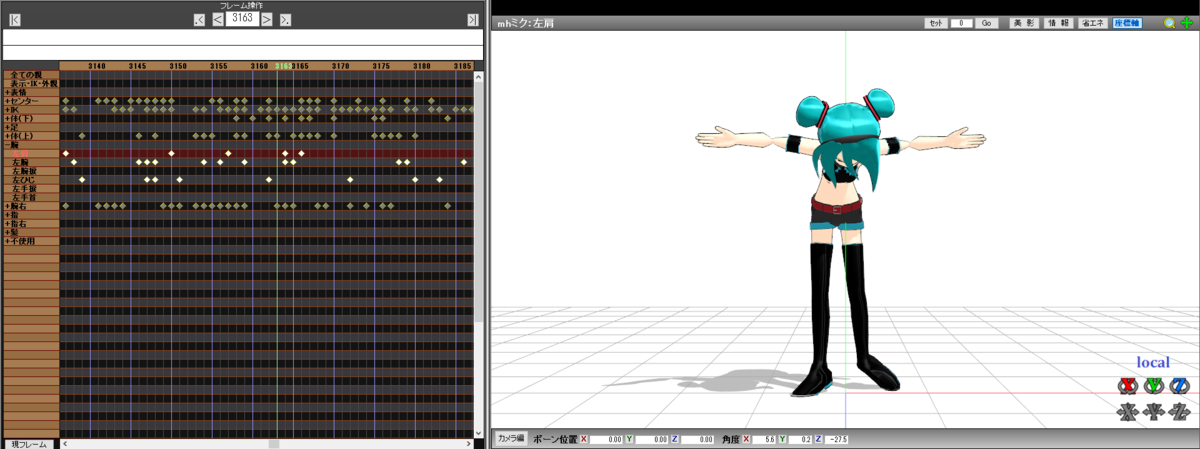Click the frame jump field showing 0
This screenshot has width=1200, height=449.
click(x=961, y=23)
